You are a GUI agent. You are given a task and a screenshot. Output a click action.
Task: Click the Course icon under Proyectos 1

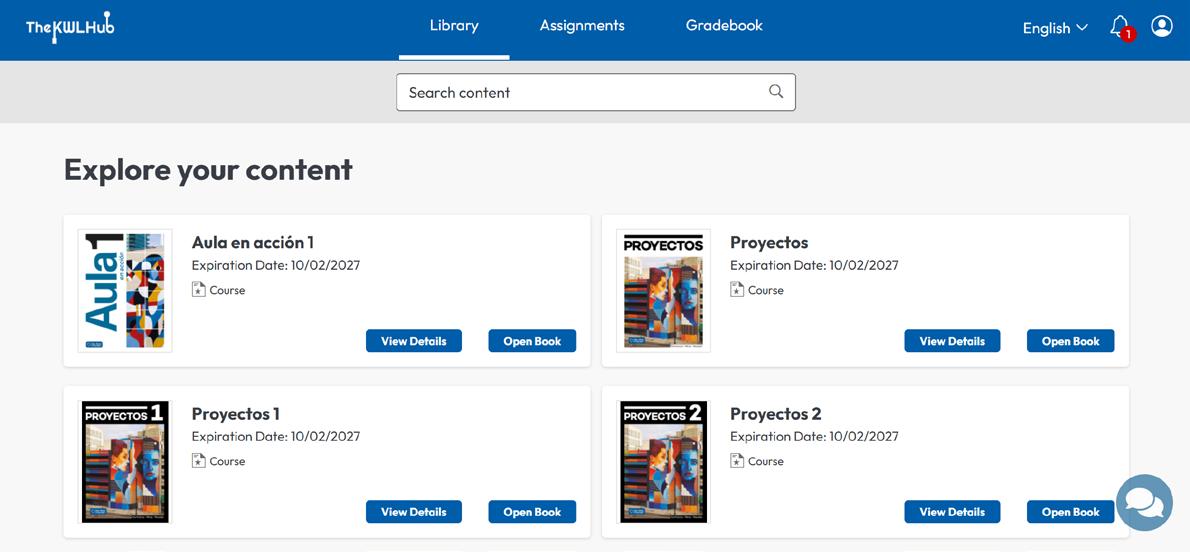(199, 461)
